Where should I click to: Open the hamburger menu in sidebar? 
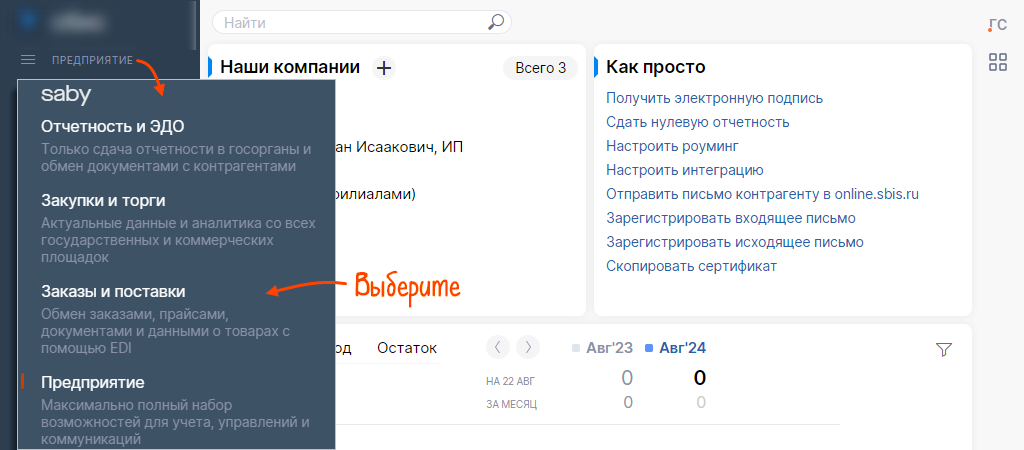(x=28, y=61)
